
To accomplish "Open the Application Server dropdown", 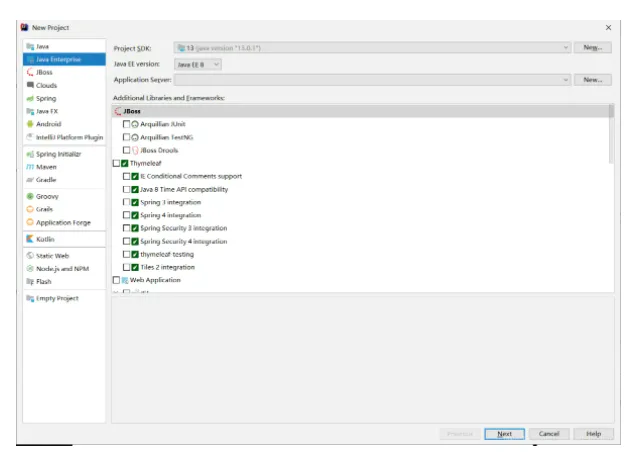I will click(372, 80).
